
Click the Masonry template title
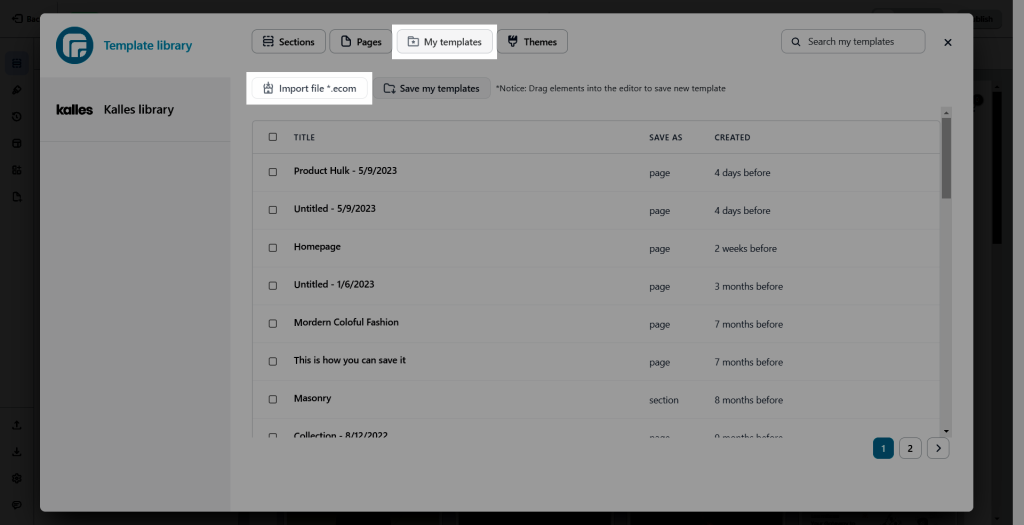pyautogui.click(x=312, y=398)
